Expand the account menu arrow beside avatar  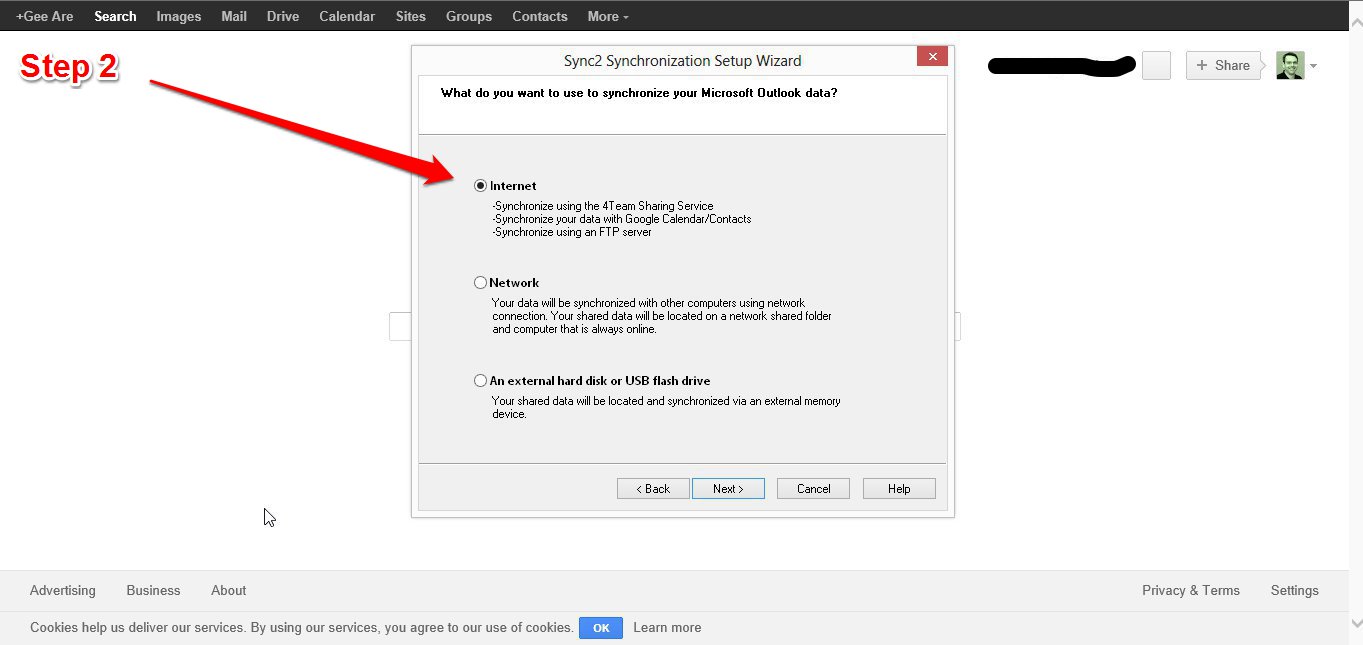pos(1313,66)
